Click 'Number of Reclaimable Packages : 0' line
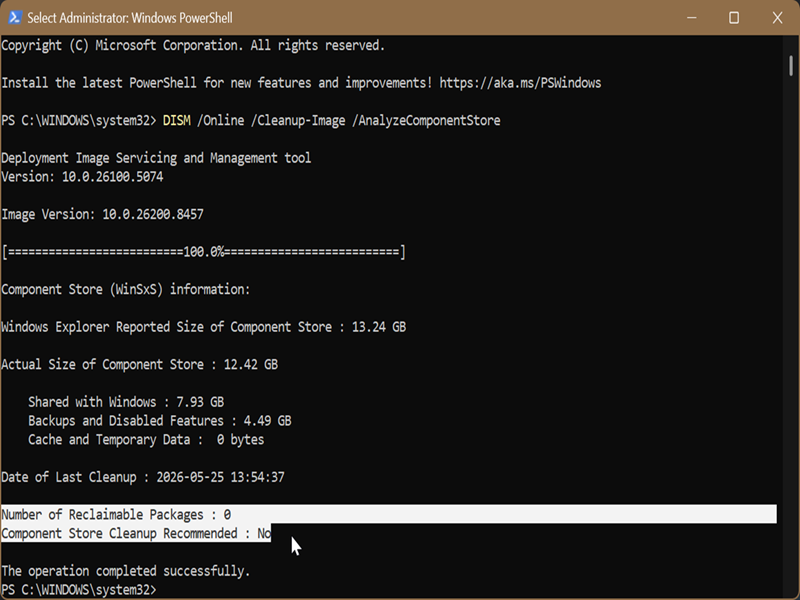 click(116, 514)
